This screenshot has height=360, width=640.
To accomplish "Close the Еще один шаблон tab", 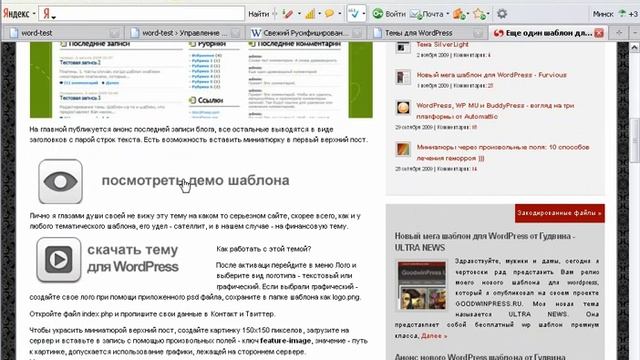I will click(x=599, y=33).
